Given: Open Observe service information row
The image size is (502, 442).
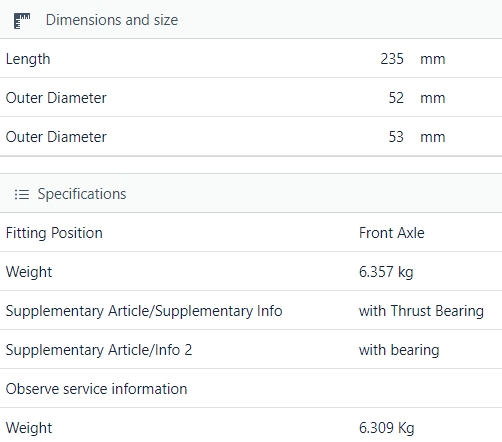Looking at the screenshot, I should [251, 388].
